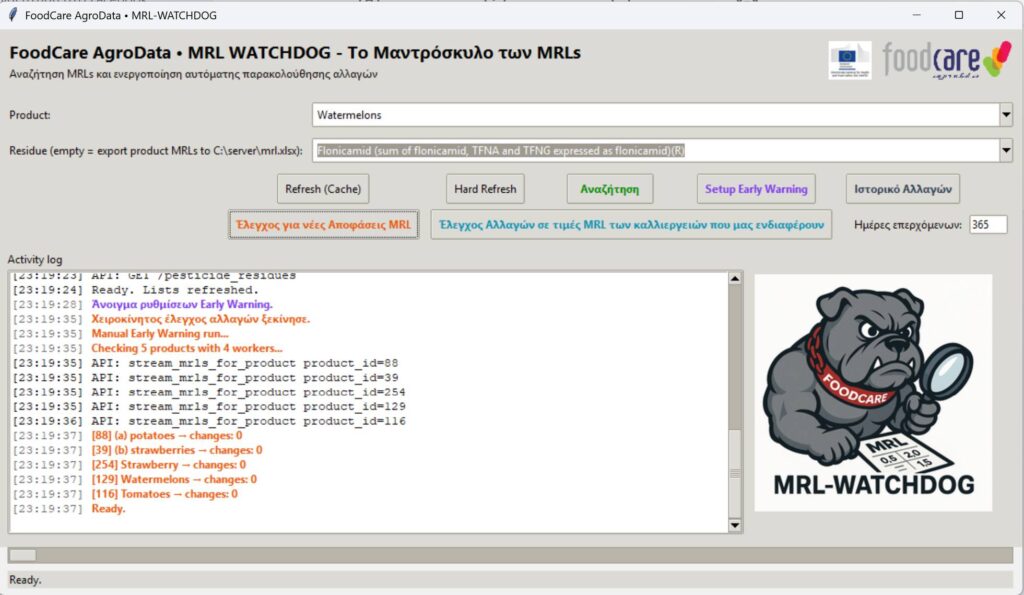1024x595 pixels.
Task: Click the activity log vertical scrollbar thumb
Action: coord(735,474)
